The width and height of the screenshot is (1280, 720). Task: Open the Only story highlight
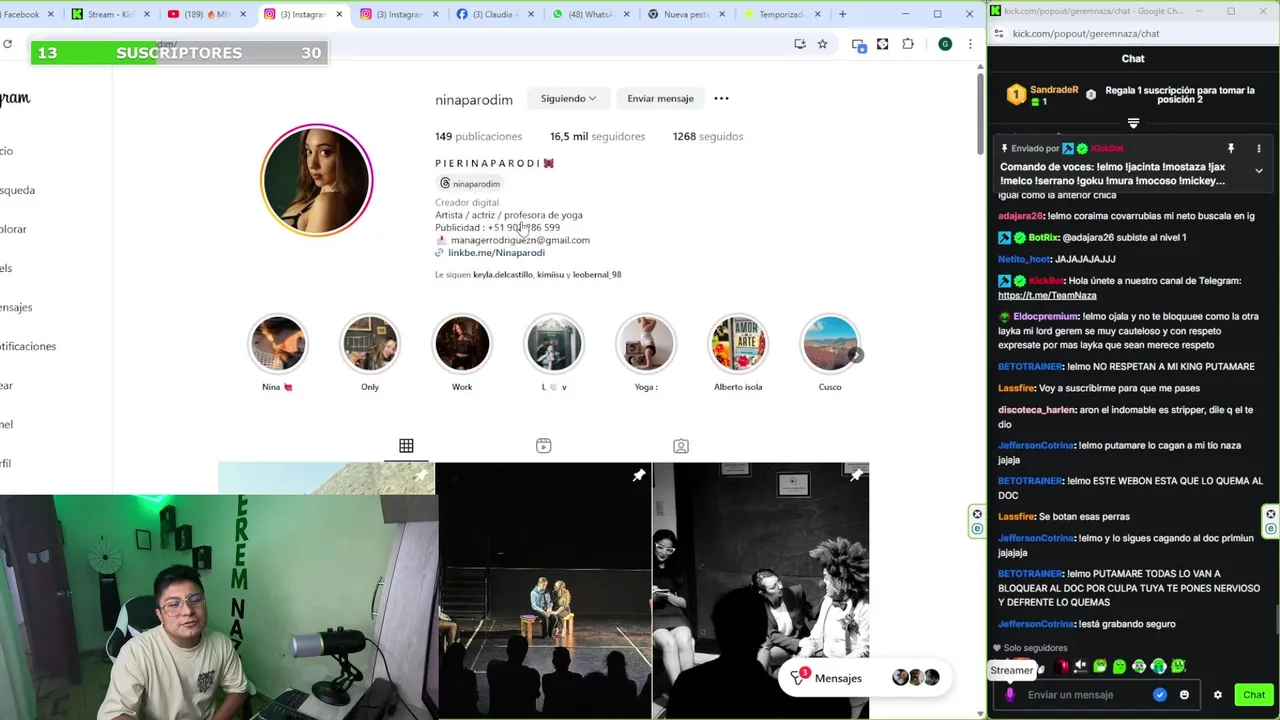370,344
